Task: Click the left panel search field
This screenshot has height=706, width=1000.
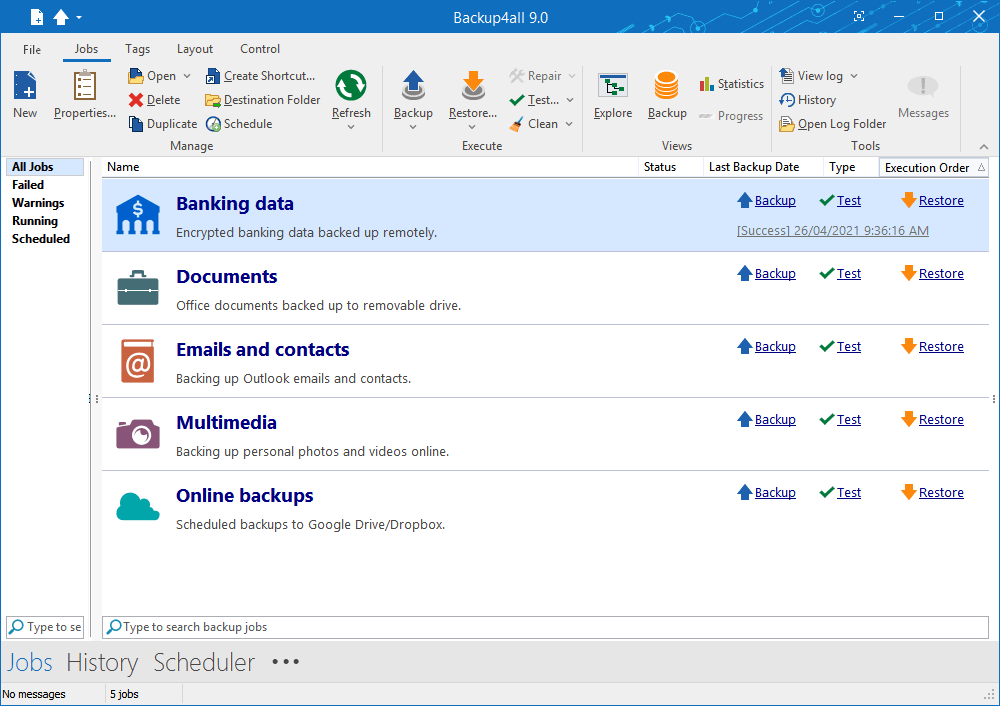Action: 45,627
